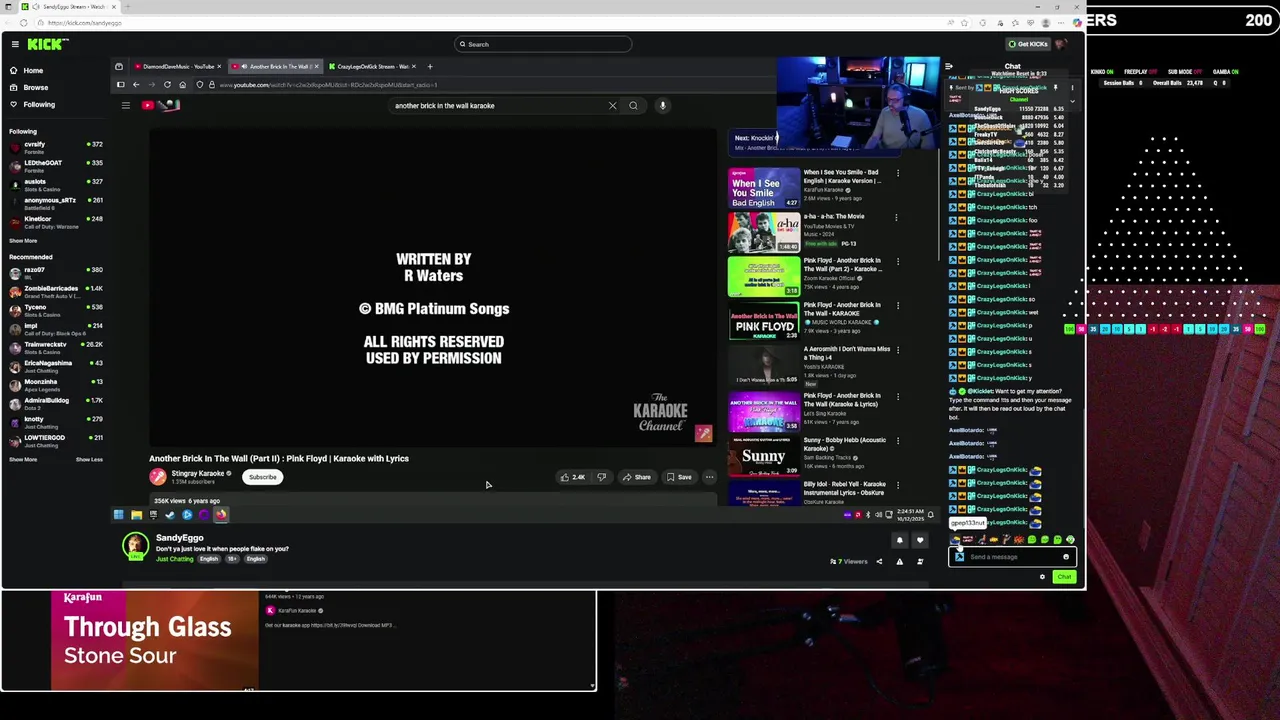Show more recommended channels
This screenshot has height=720, width=1280.
(23, 459)
